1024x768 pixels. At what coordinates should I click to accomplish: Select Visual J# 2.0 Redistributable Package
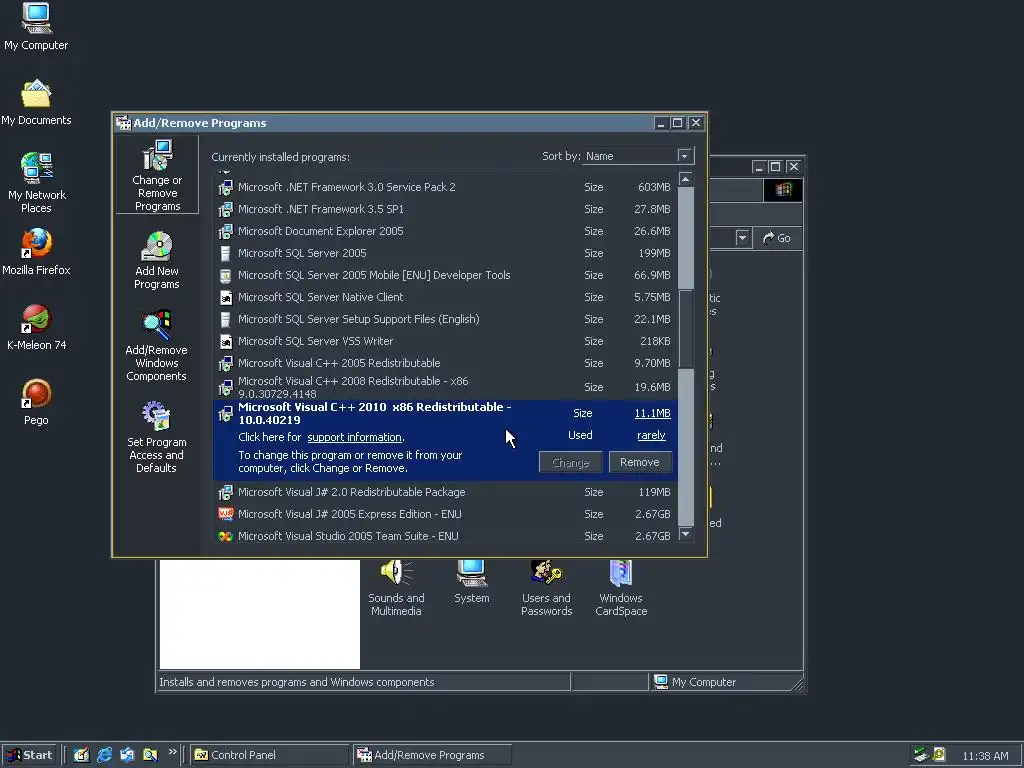445,492
